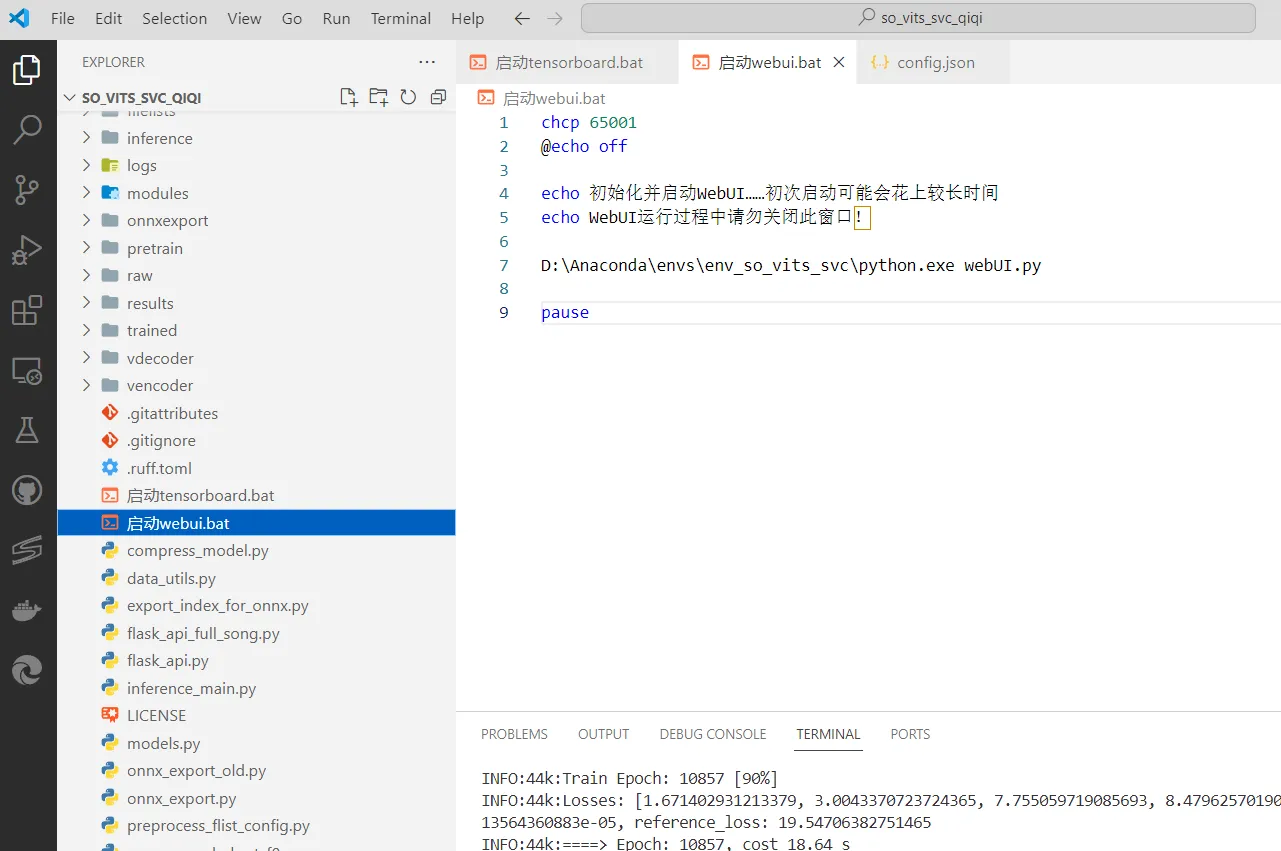Open export_index_for_onnx.py file
Image resolution: width=1281 pixels, height=851 pixels.
coord(256,606)
